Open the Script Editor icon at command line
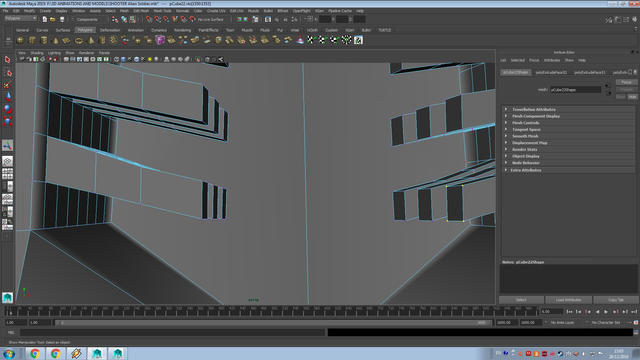This screenshot has height=360, width=640. coord(636,333)
